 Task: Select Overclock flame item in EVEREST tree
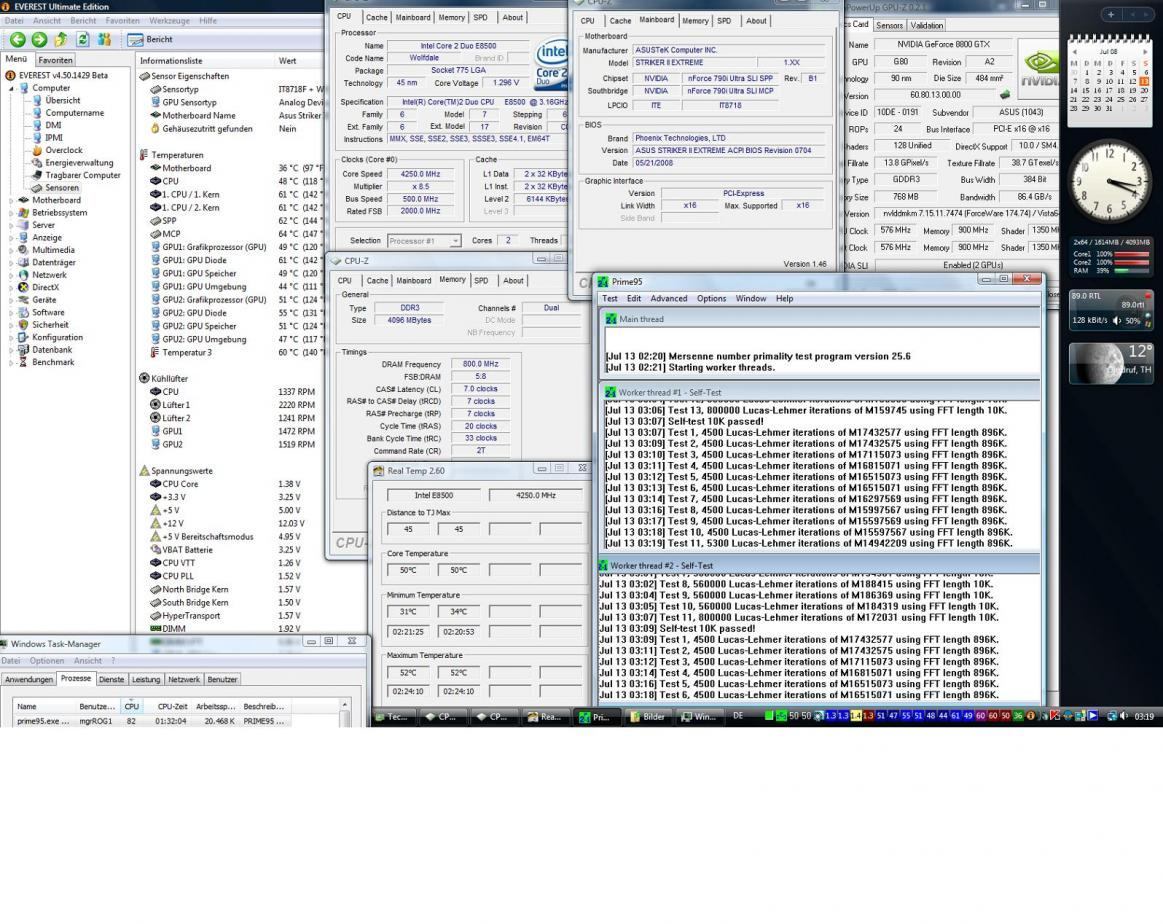click(x=56, y=150)
